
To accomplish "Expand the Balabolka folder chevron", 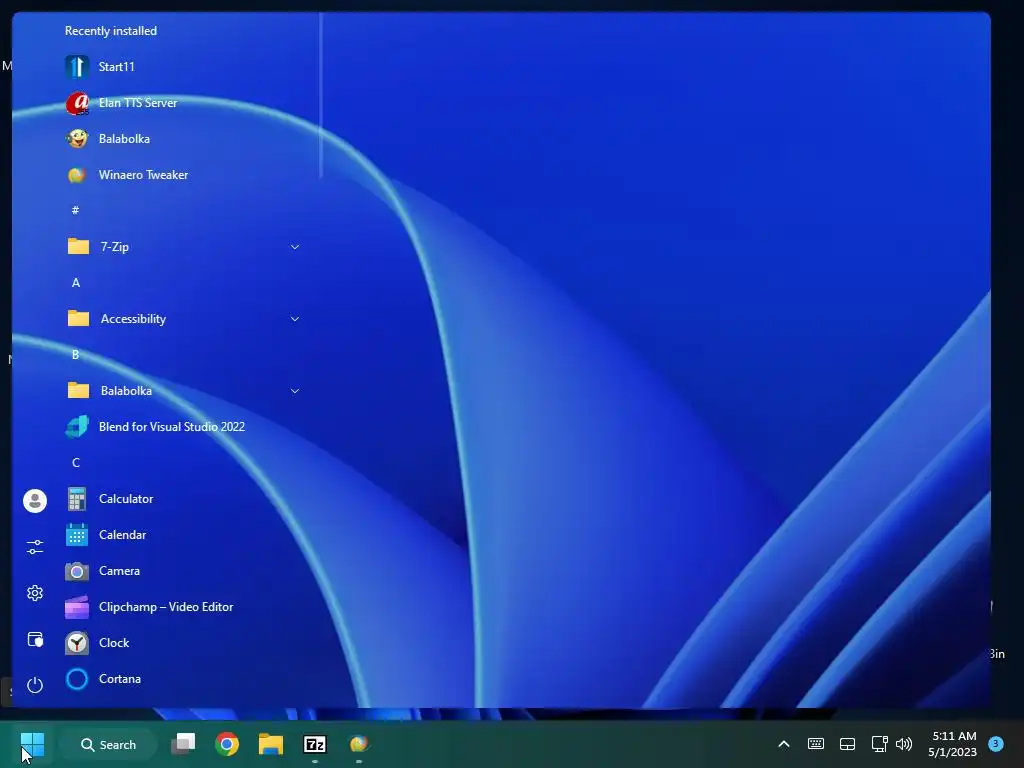I will (295, 391).
